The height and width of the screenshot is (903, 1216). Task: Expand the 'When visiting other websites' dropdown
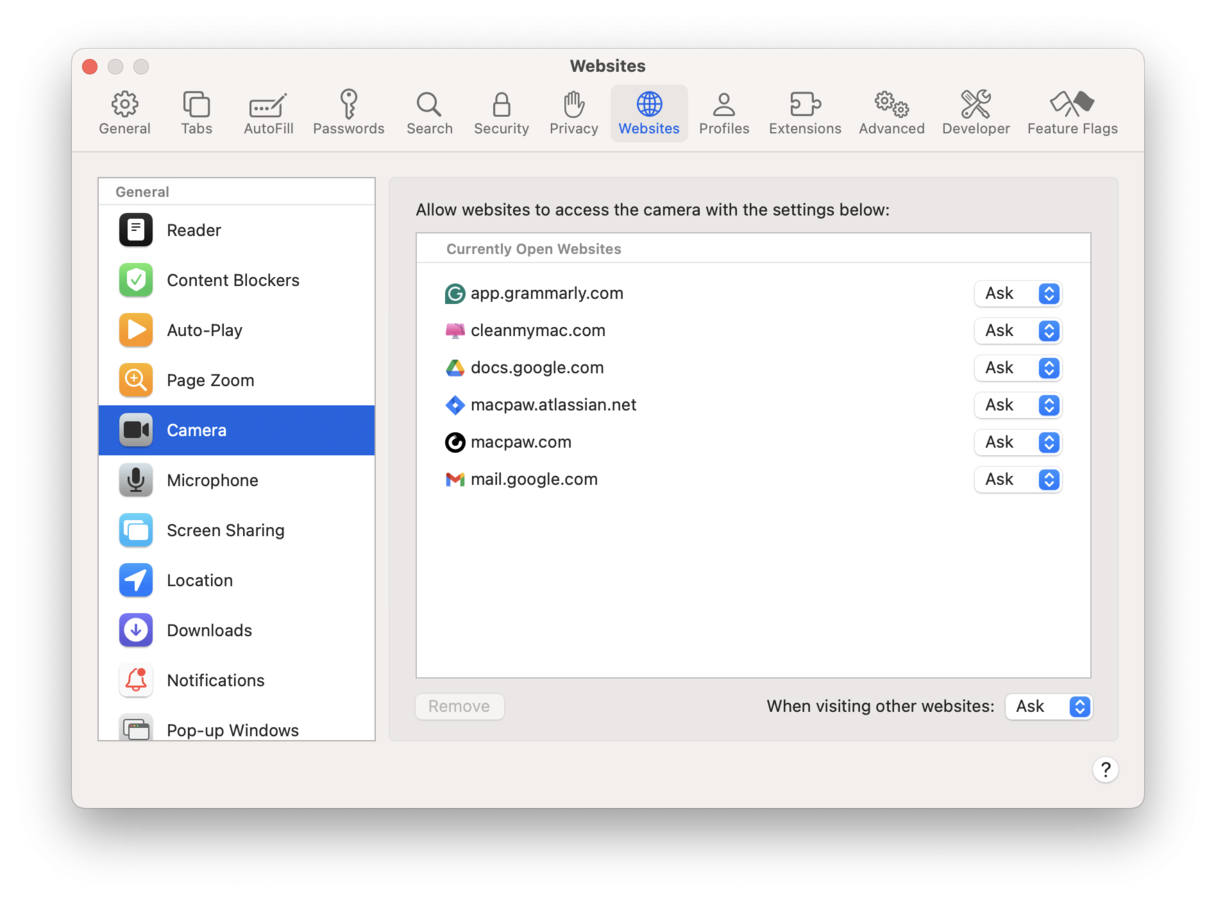pyautogui.click(x=1048, y=706)
